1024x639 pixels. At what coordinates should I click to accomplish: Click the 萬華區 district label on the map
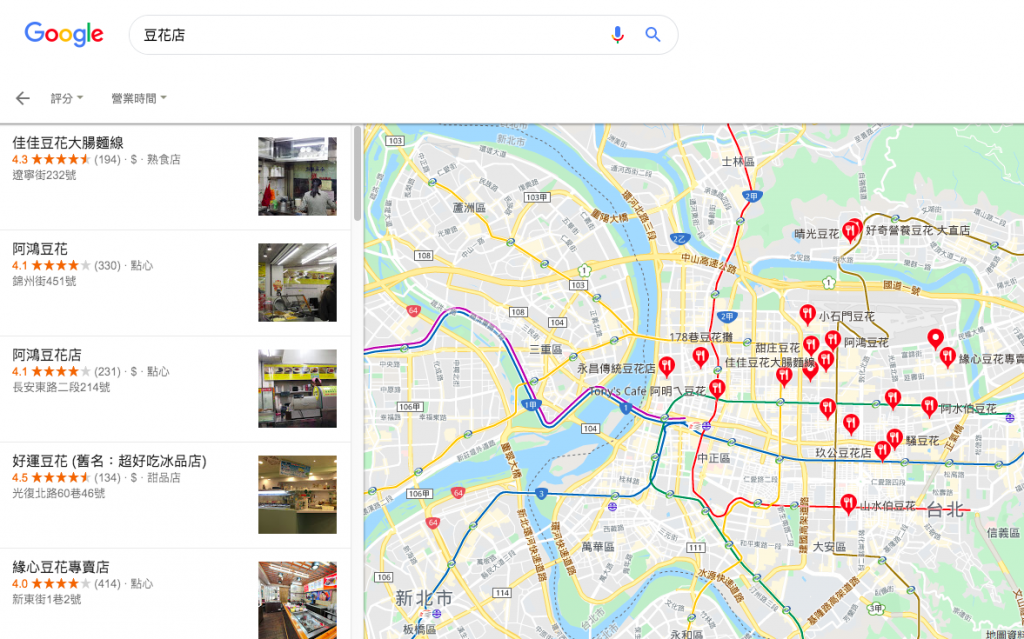coord(598,546)
